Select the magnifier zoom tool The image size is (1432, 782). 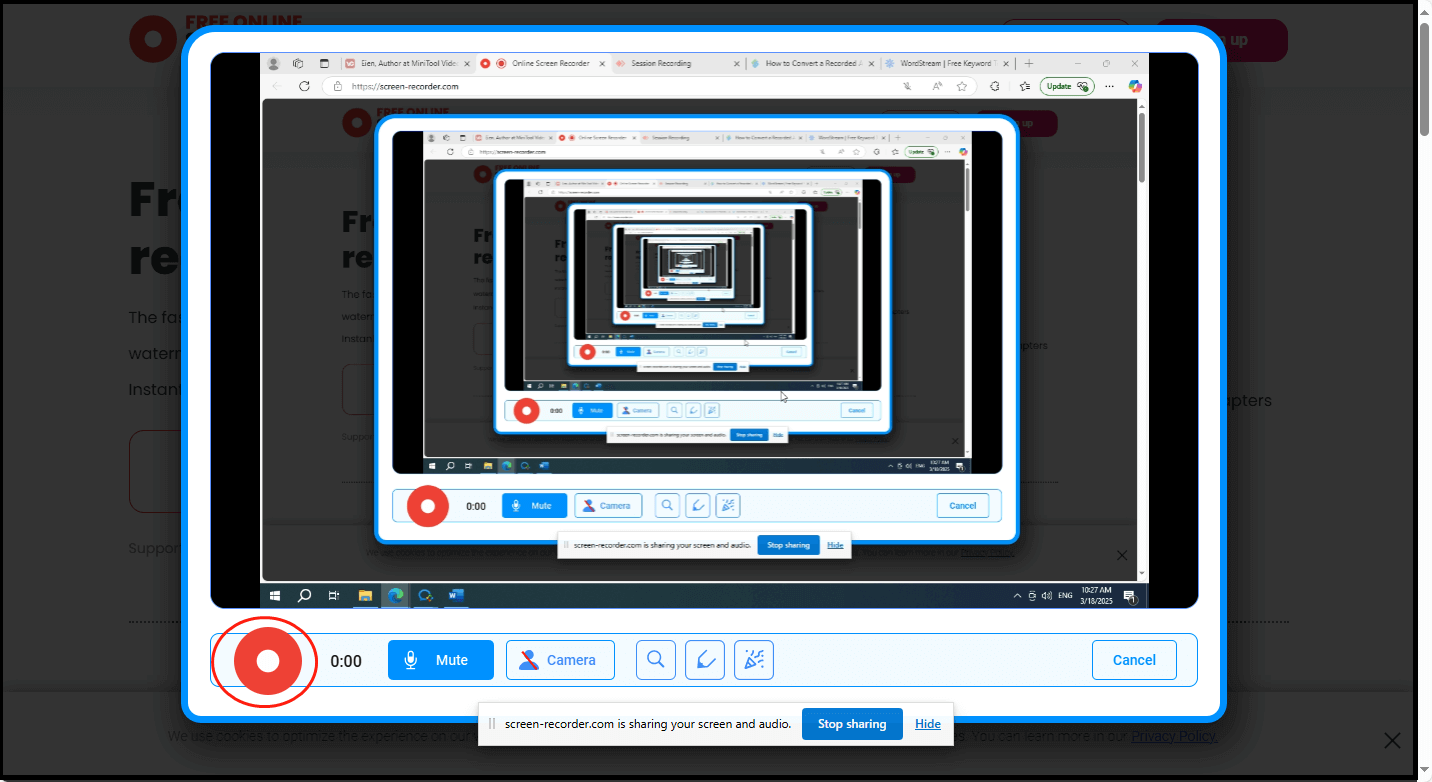pos(655,659)
